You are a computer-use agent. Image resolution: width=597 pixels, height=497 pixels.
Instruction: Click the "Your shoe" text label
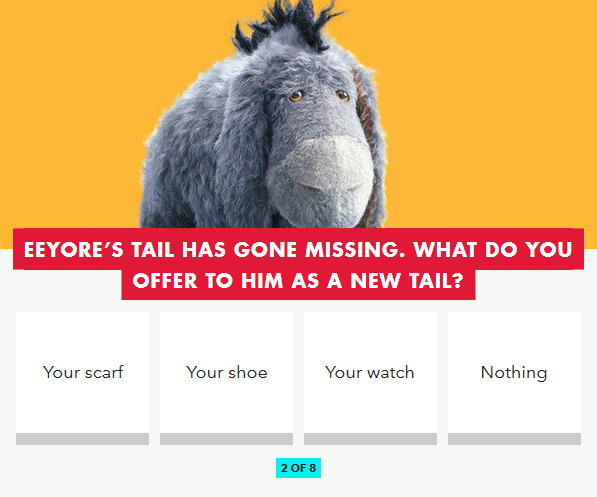click(x=227, y=372)
